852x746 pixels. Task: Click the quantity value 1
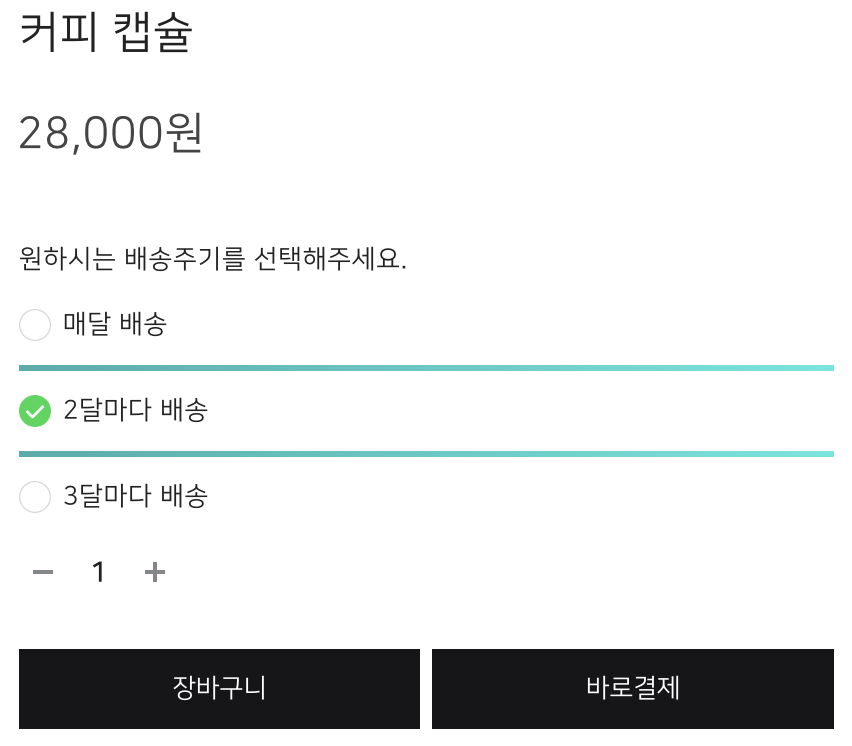point(98,572)
